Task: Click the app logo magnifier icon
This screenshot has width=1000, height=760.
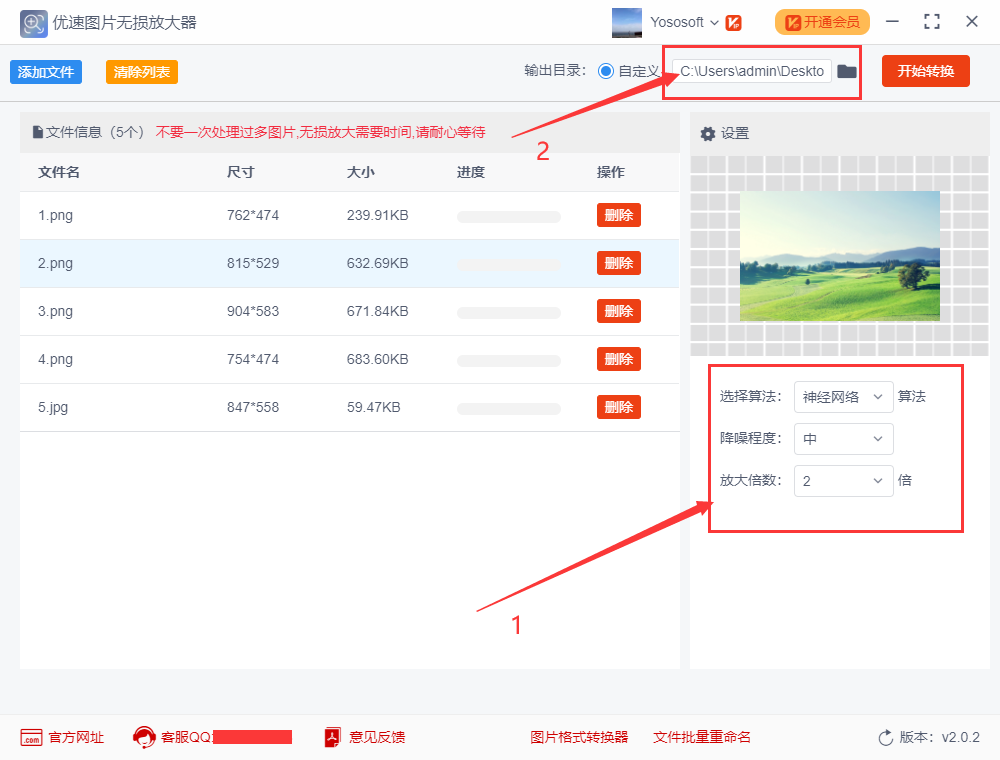Action: point(34,23)
